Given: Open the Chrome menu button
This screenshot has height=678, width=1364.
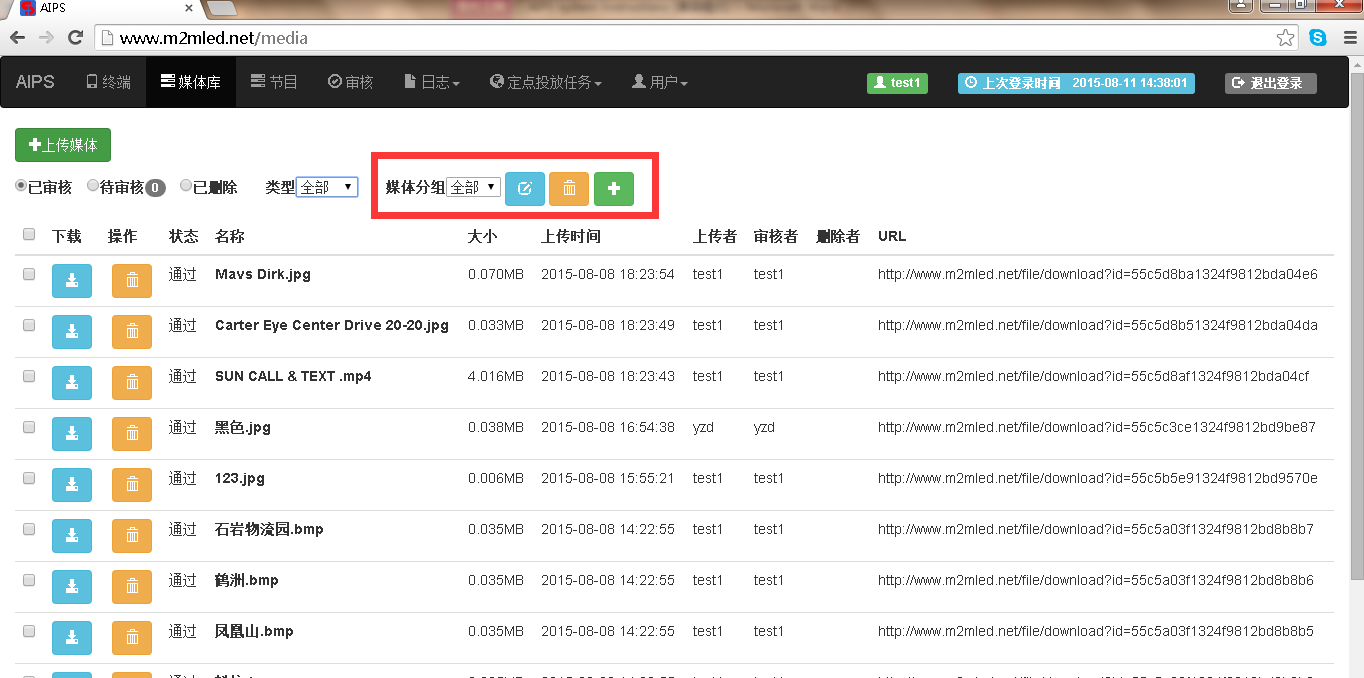Looking at the screenshot, I should 1350,38.
